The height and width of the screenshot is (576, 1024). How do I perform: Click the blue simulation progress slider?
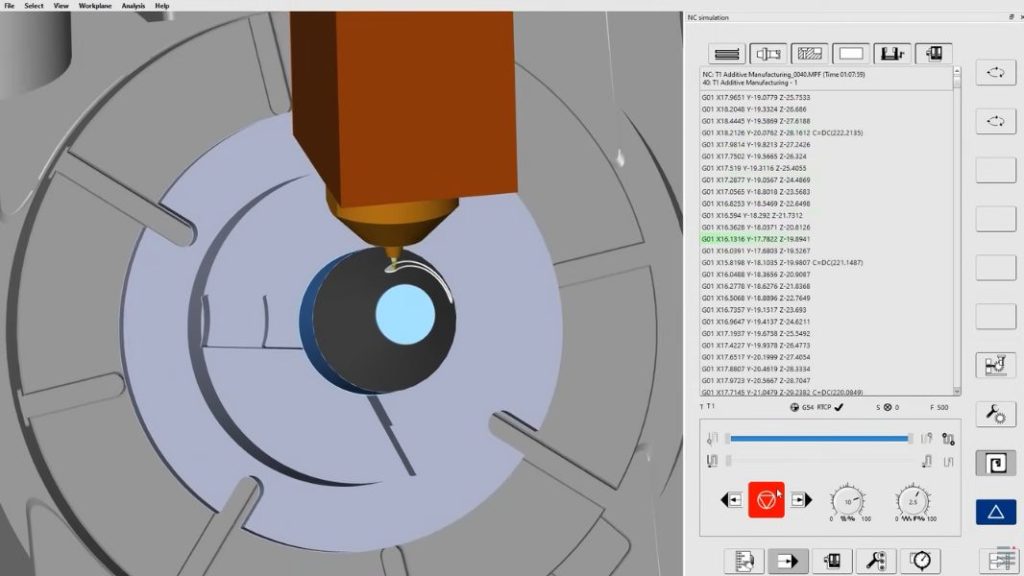(818, 438)
